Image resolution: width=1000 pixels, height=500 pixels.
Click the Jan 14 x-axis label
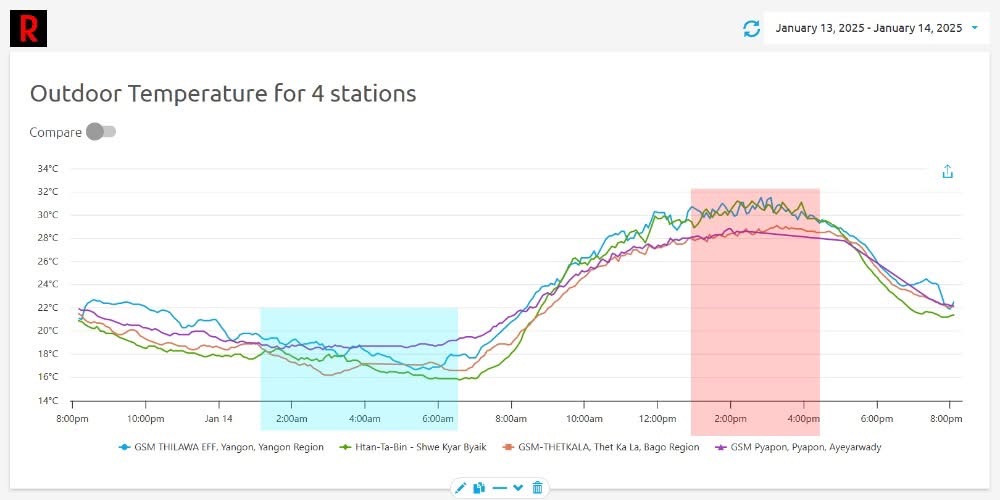pos(218,417)
